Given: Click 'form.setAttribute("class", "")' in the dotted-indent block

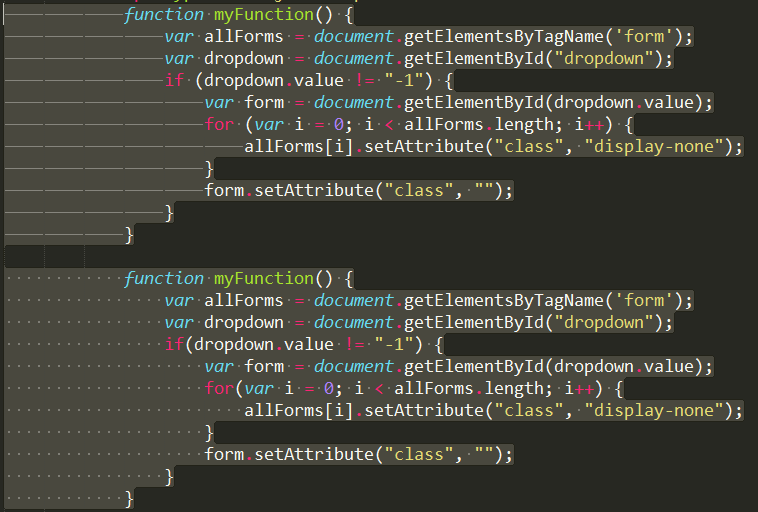Looking at the screenshot, I should tap(354, 454).
